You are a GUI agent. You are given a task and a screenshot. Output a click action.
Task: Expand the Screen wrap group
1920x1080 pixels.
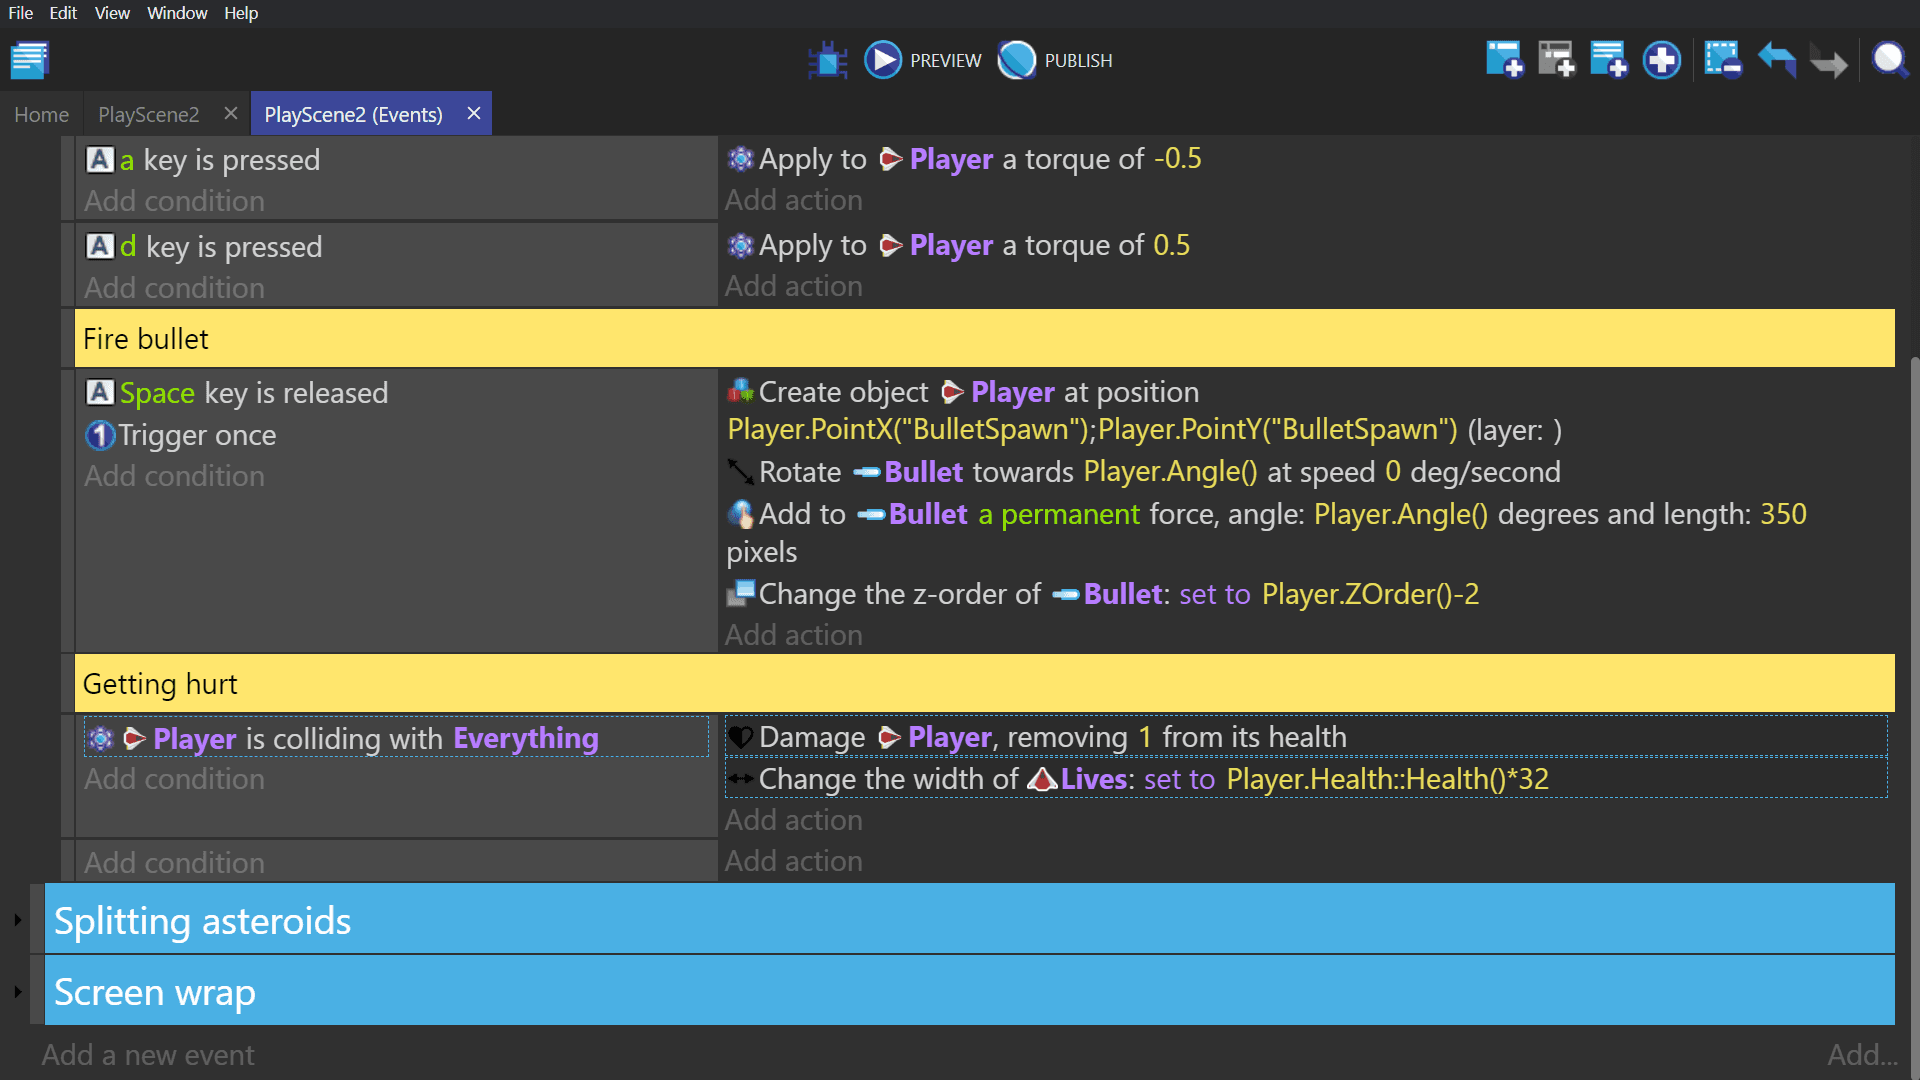pos(17,992)
